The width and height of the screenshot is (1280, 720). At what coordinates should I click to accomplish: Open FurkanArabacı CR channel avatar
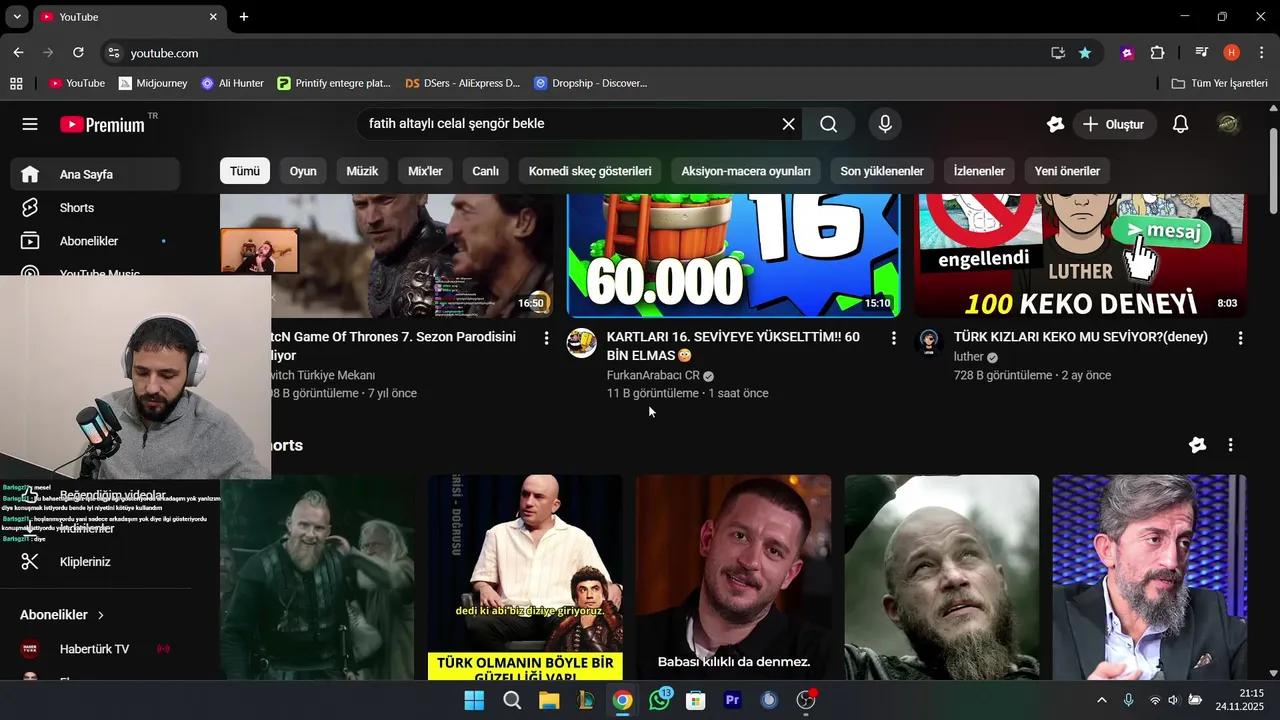click(x=581, y=343)
